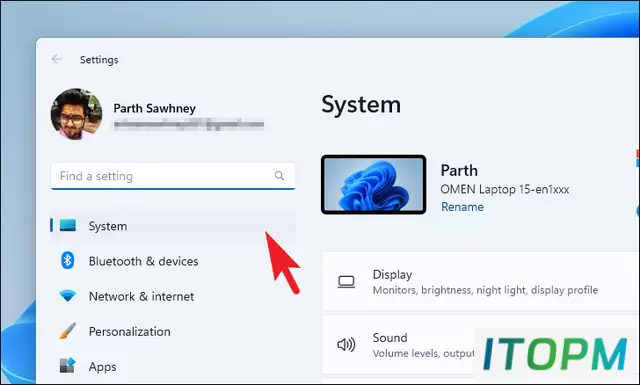Select the Parth Sawhney account name
The image size is (640, 385).
click(x=154, y=108)
